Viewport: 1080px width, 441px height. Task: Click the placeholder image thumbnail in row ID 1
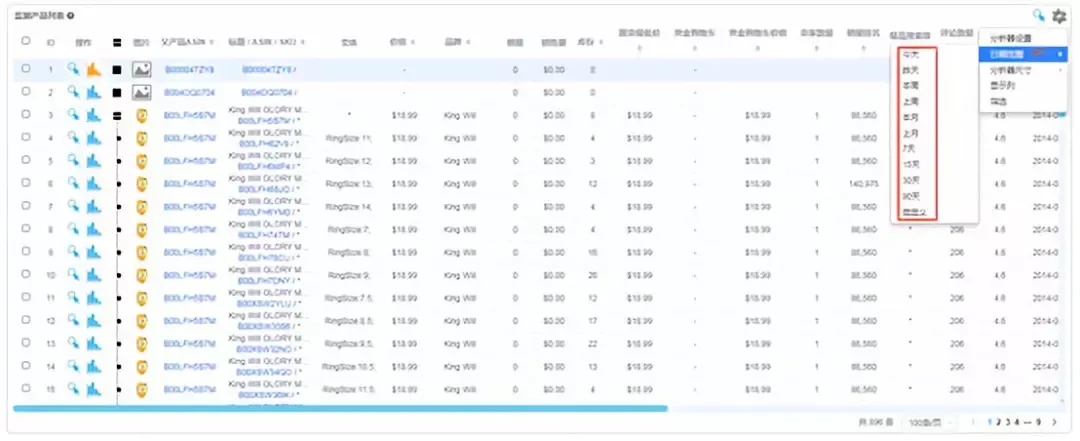tap(141, 69)
